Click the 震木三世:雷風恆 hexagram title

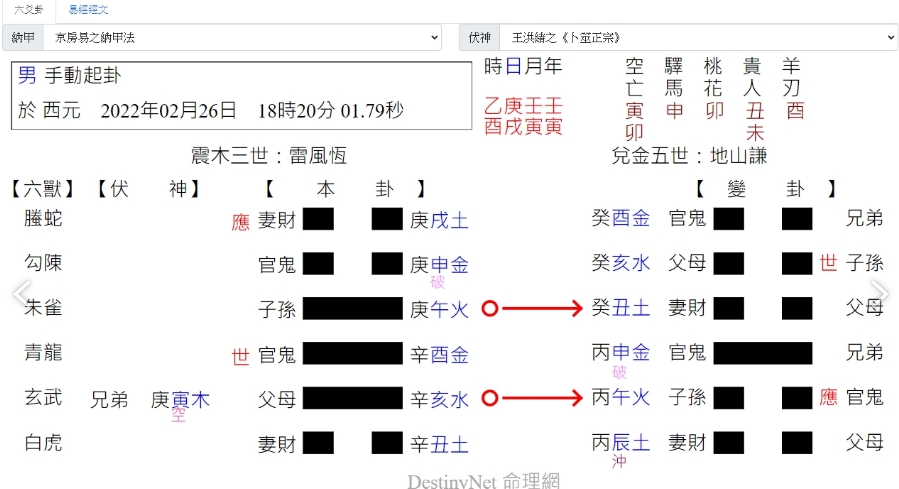pyautogui.click(x=268, y=155)
